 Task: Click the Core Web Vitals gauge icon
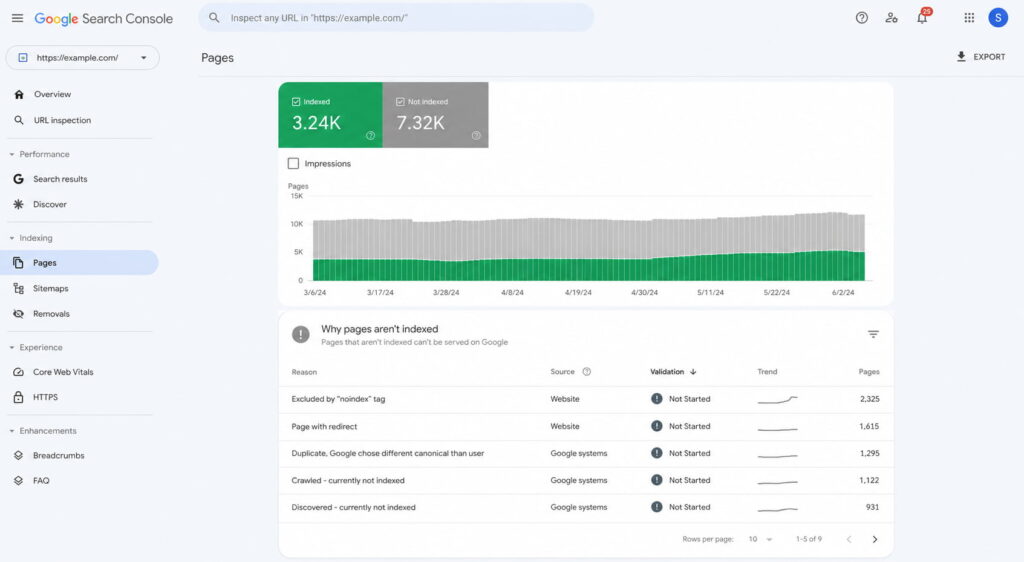point(18,372)
